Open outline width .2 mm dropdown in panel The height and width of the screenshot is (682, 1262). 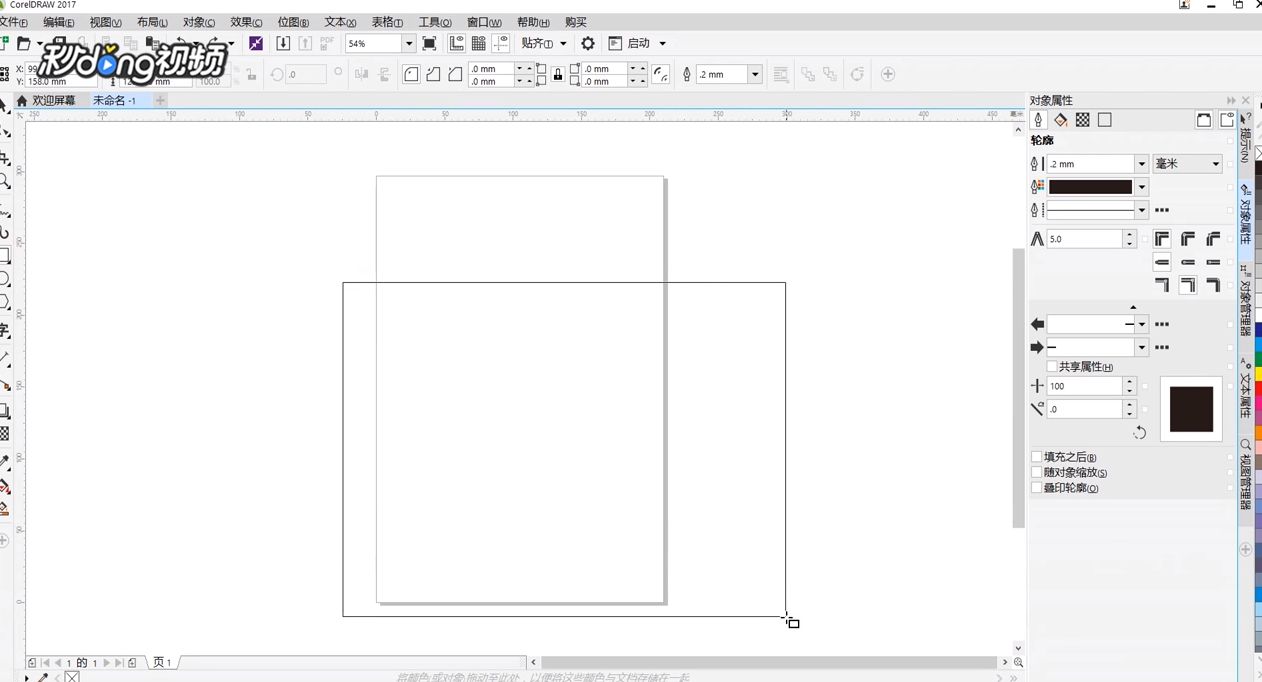pos(1141,164)
